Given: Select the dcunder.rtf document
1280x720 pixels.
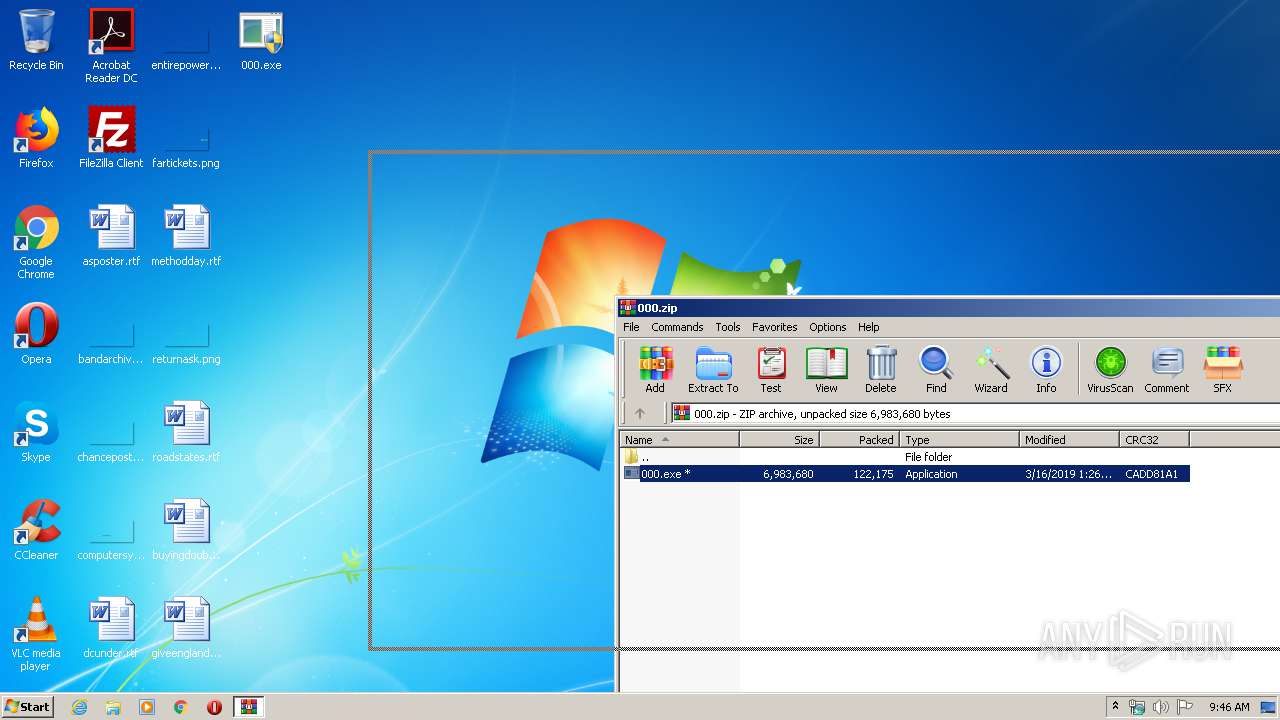Looking at the screenshot, I should pyautogui.click(x=111, y=628).
